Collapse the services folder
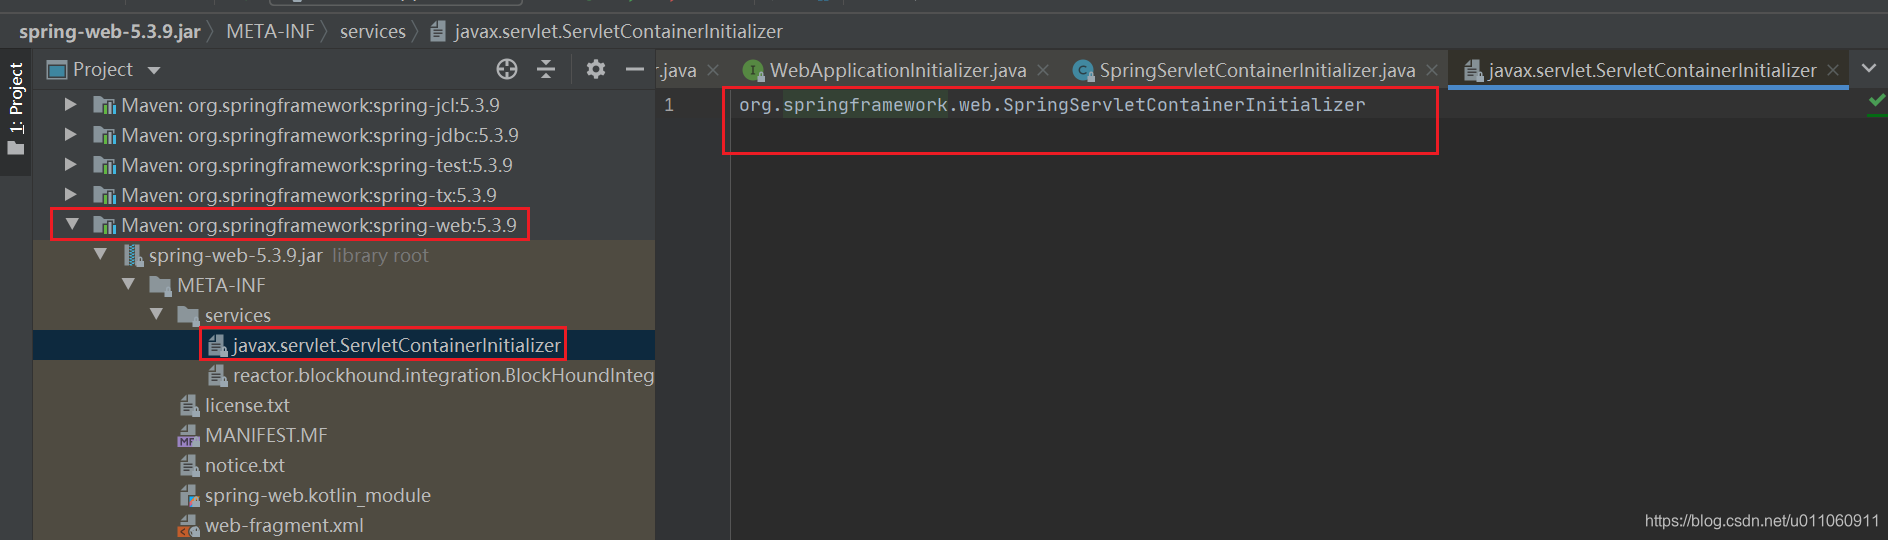Viewport: 1888px width, 540px height. tap(156, 314)
